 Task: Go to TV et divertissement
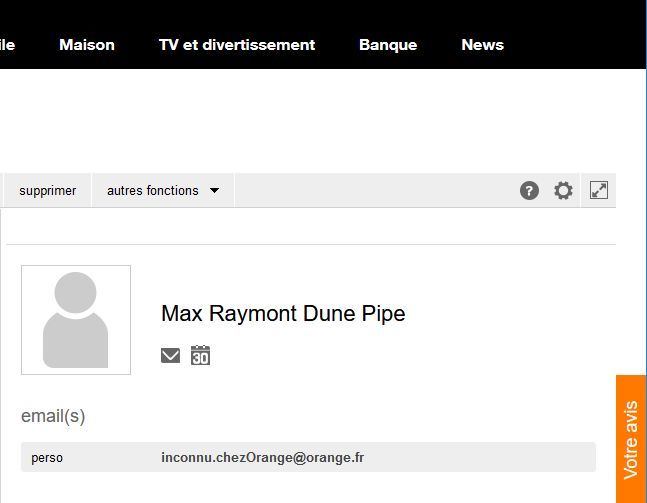(x=237, y=45)
